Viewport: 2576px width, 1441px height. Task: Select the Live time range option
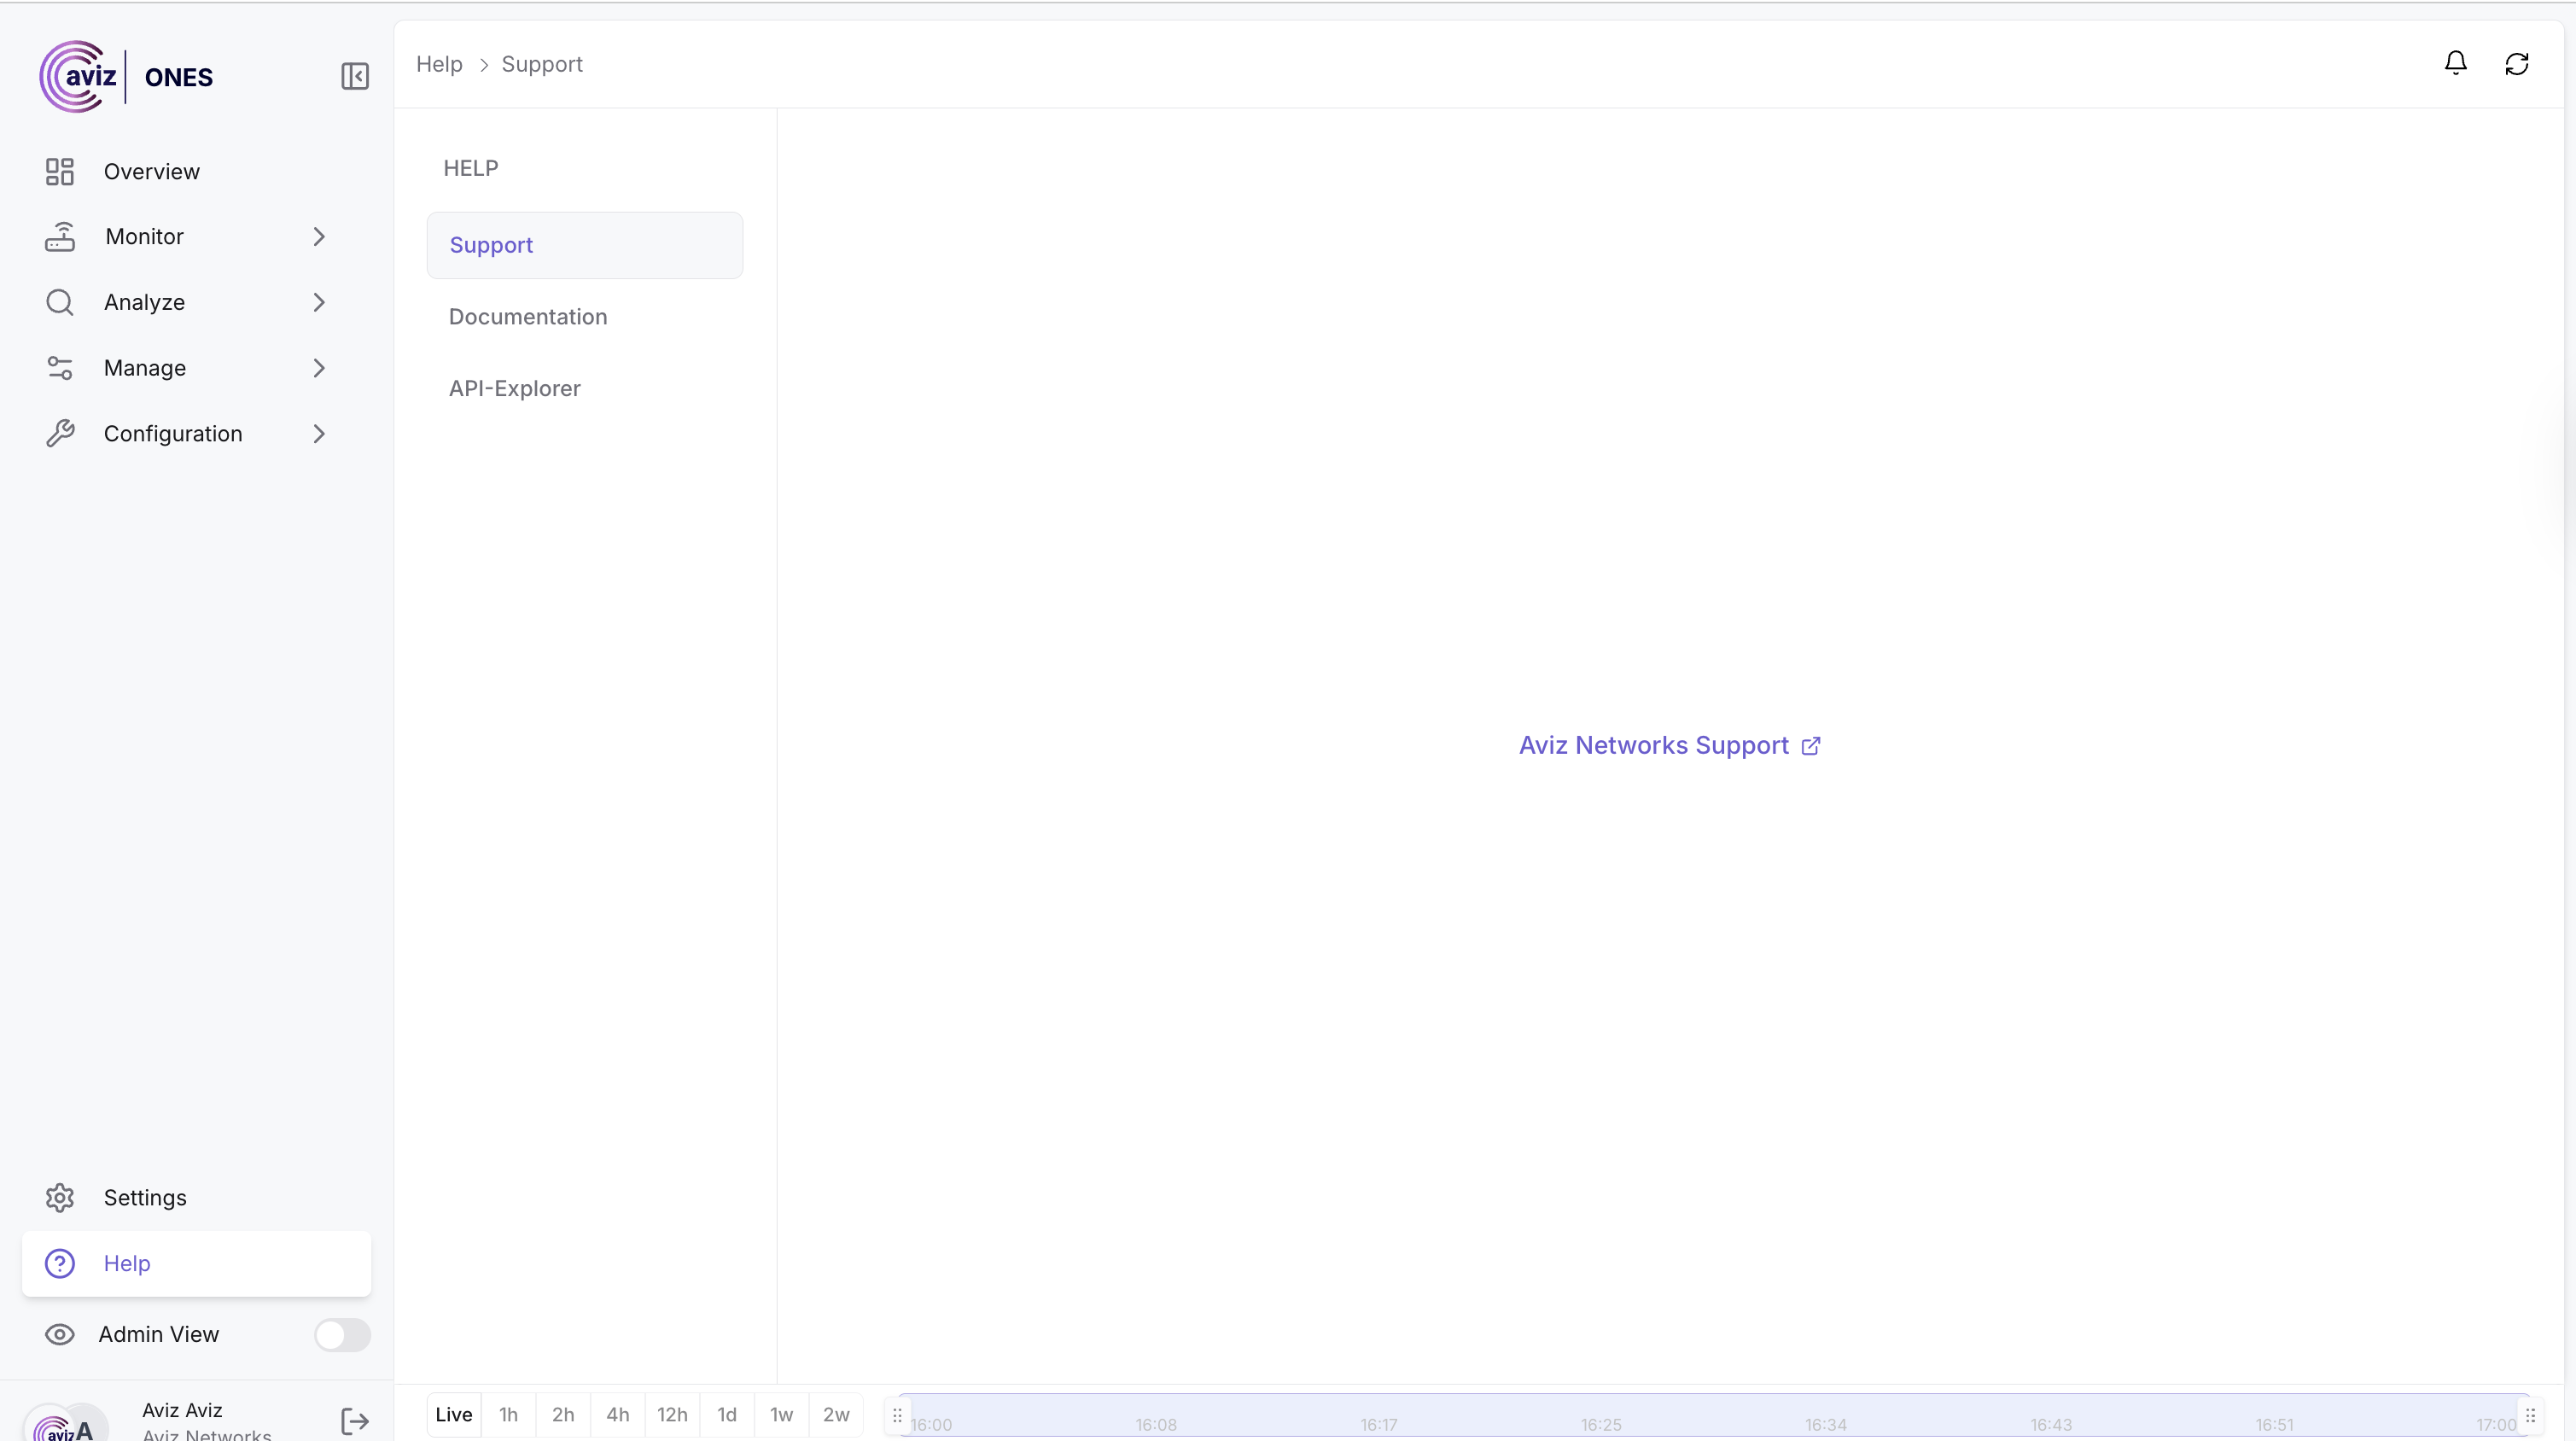(x=454, y=1414)
